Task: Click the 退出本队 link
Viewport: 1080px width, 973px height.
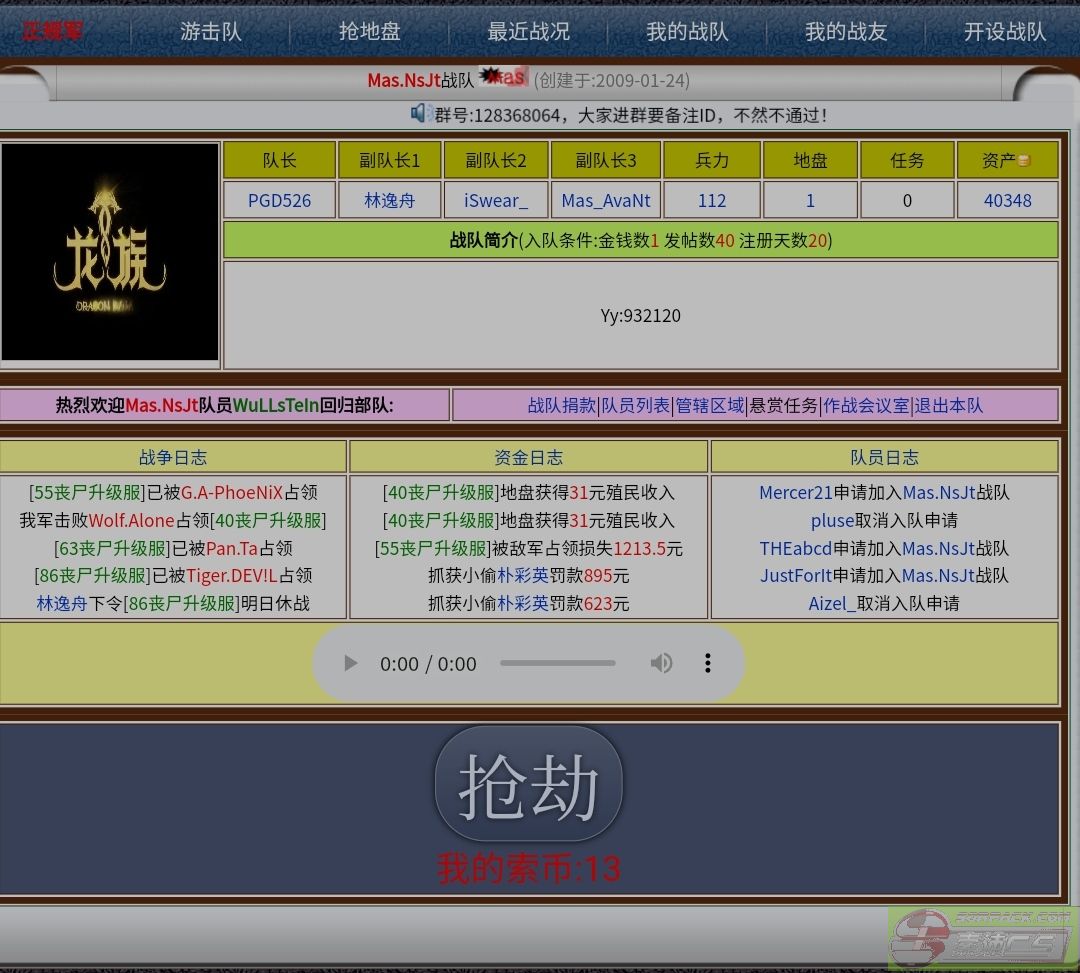Action: pos(949,405)
